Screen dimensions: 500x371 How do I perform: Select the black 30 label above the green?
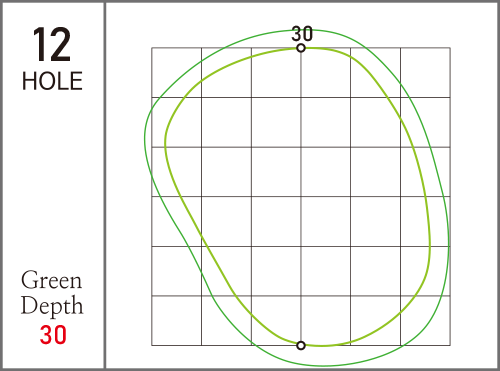302,34
